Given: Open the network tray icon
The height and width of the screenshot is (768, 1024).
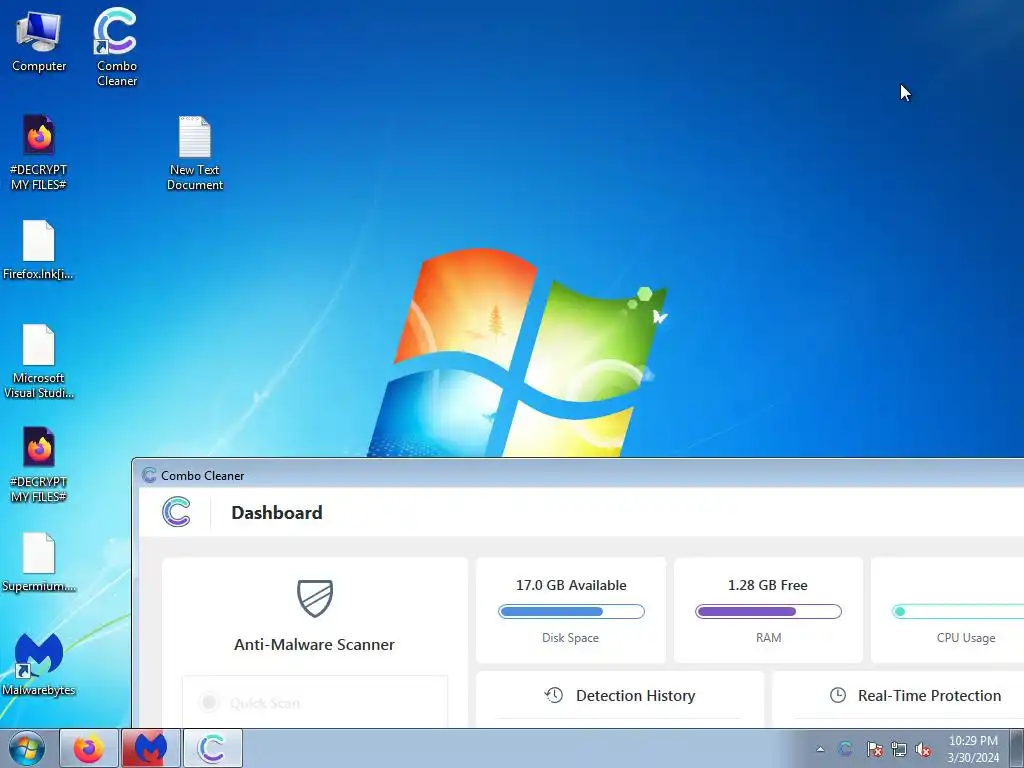Looking at the screenshot, I should click(899, 749).
